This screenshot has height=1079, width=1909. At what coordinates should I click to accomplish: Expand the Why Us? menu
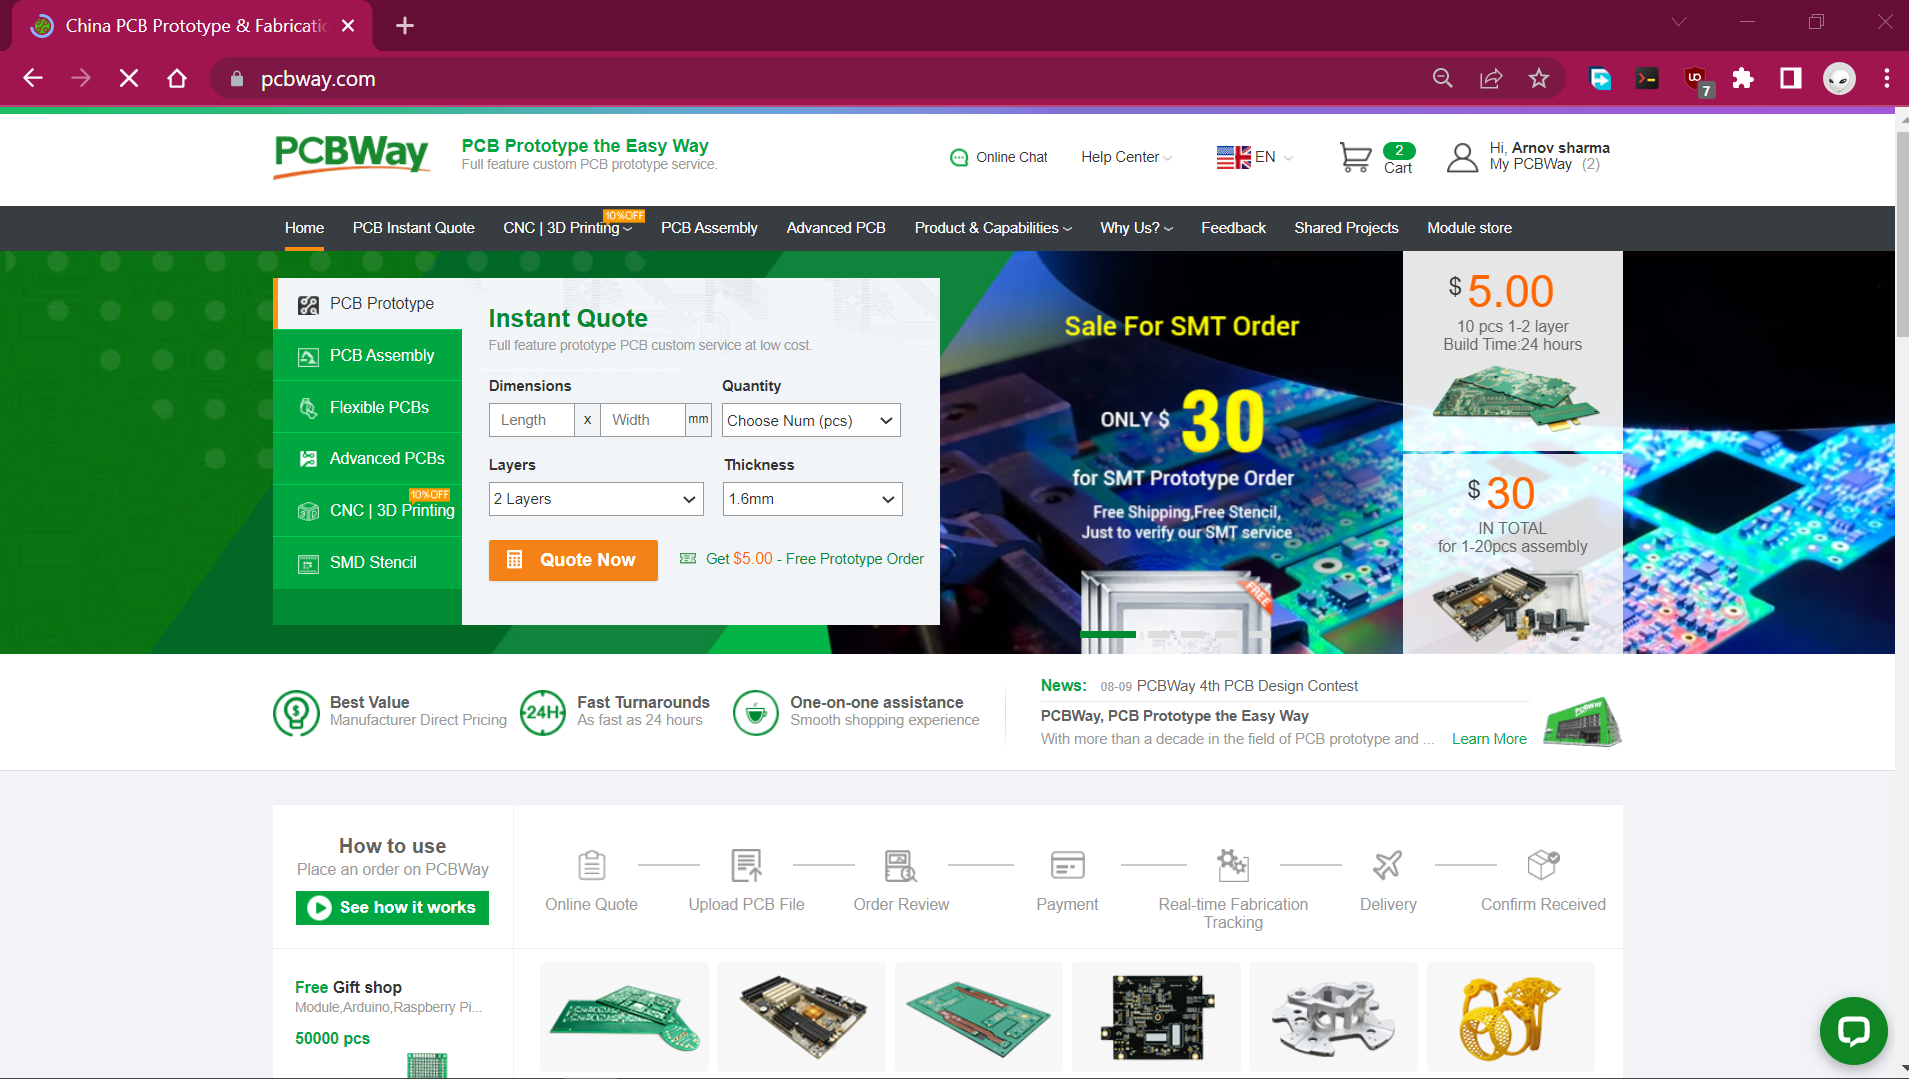1136,228
